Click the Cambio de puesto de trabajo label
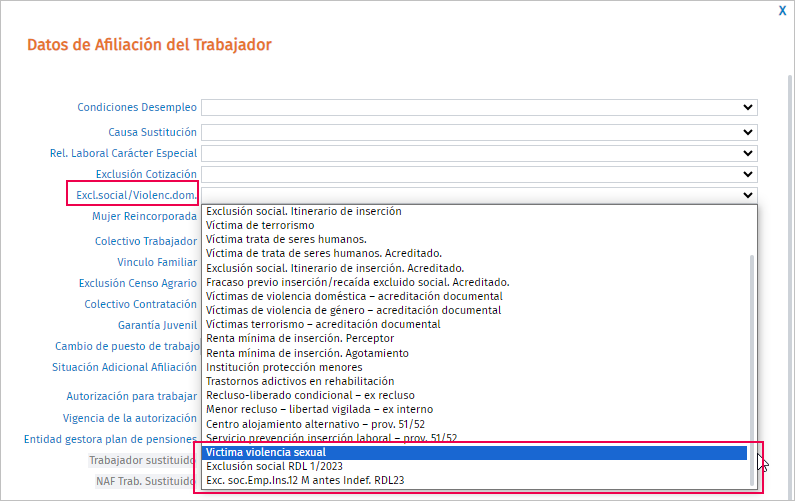 coord(127,346)
